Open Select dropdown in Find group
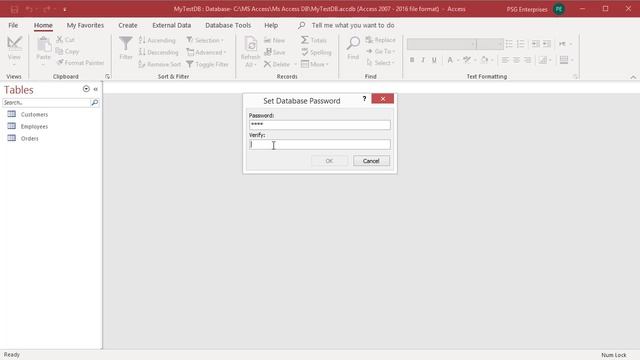 click(380, 63)
